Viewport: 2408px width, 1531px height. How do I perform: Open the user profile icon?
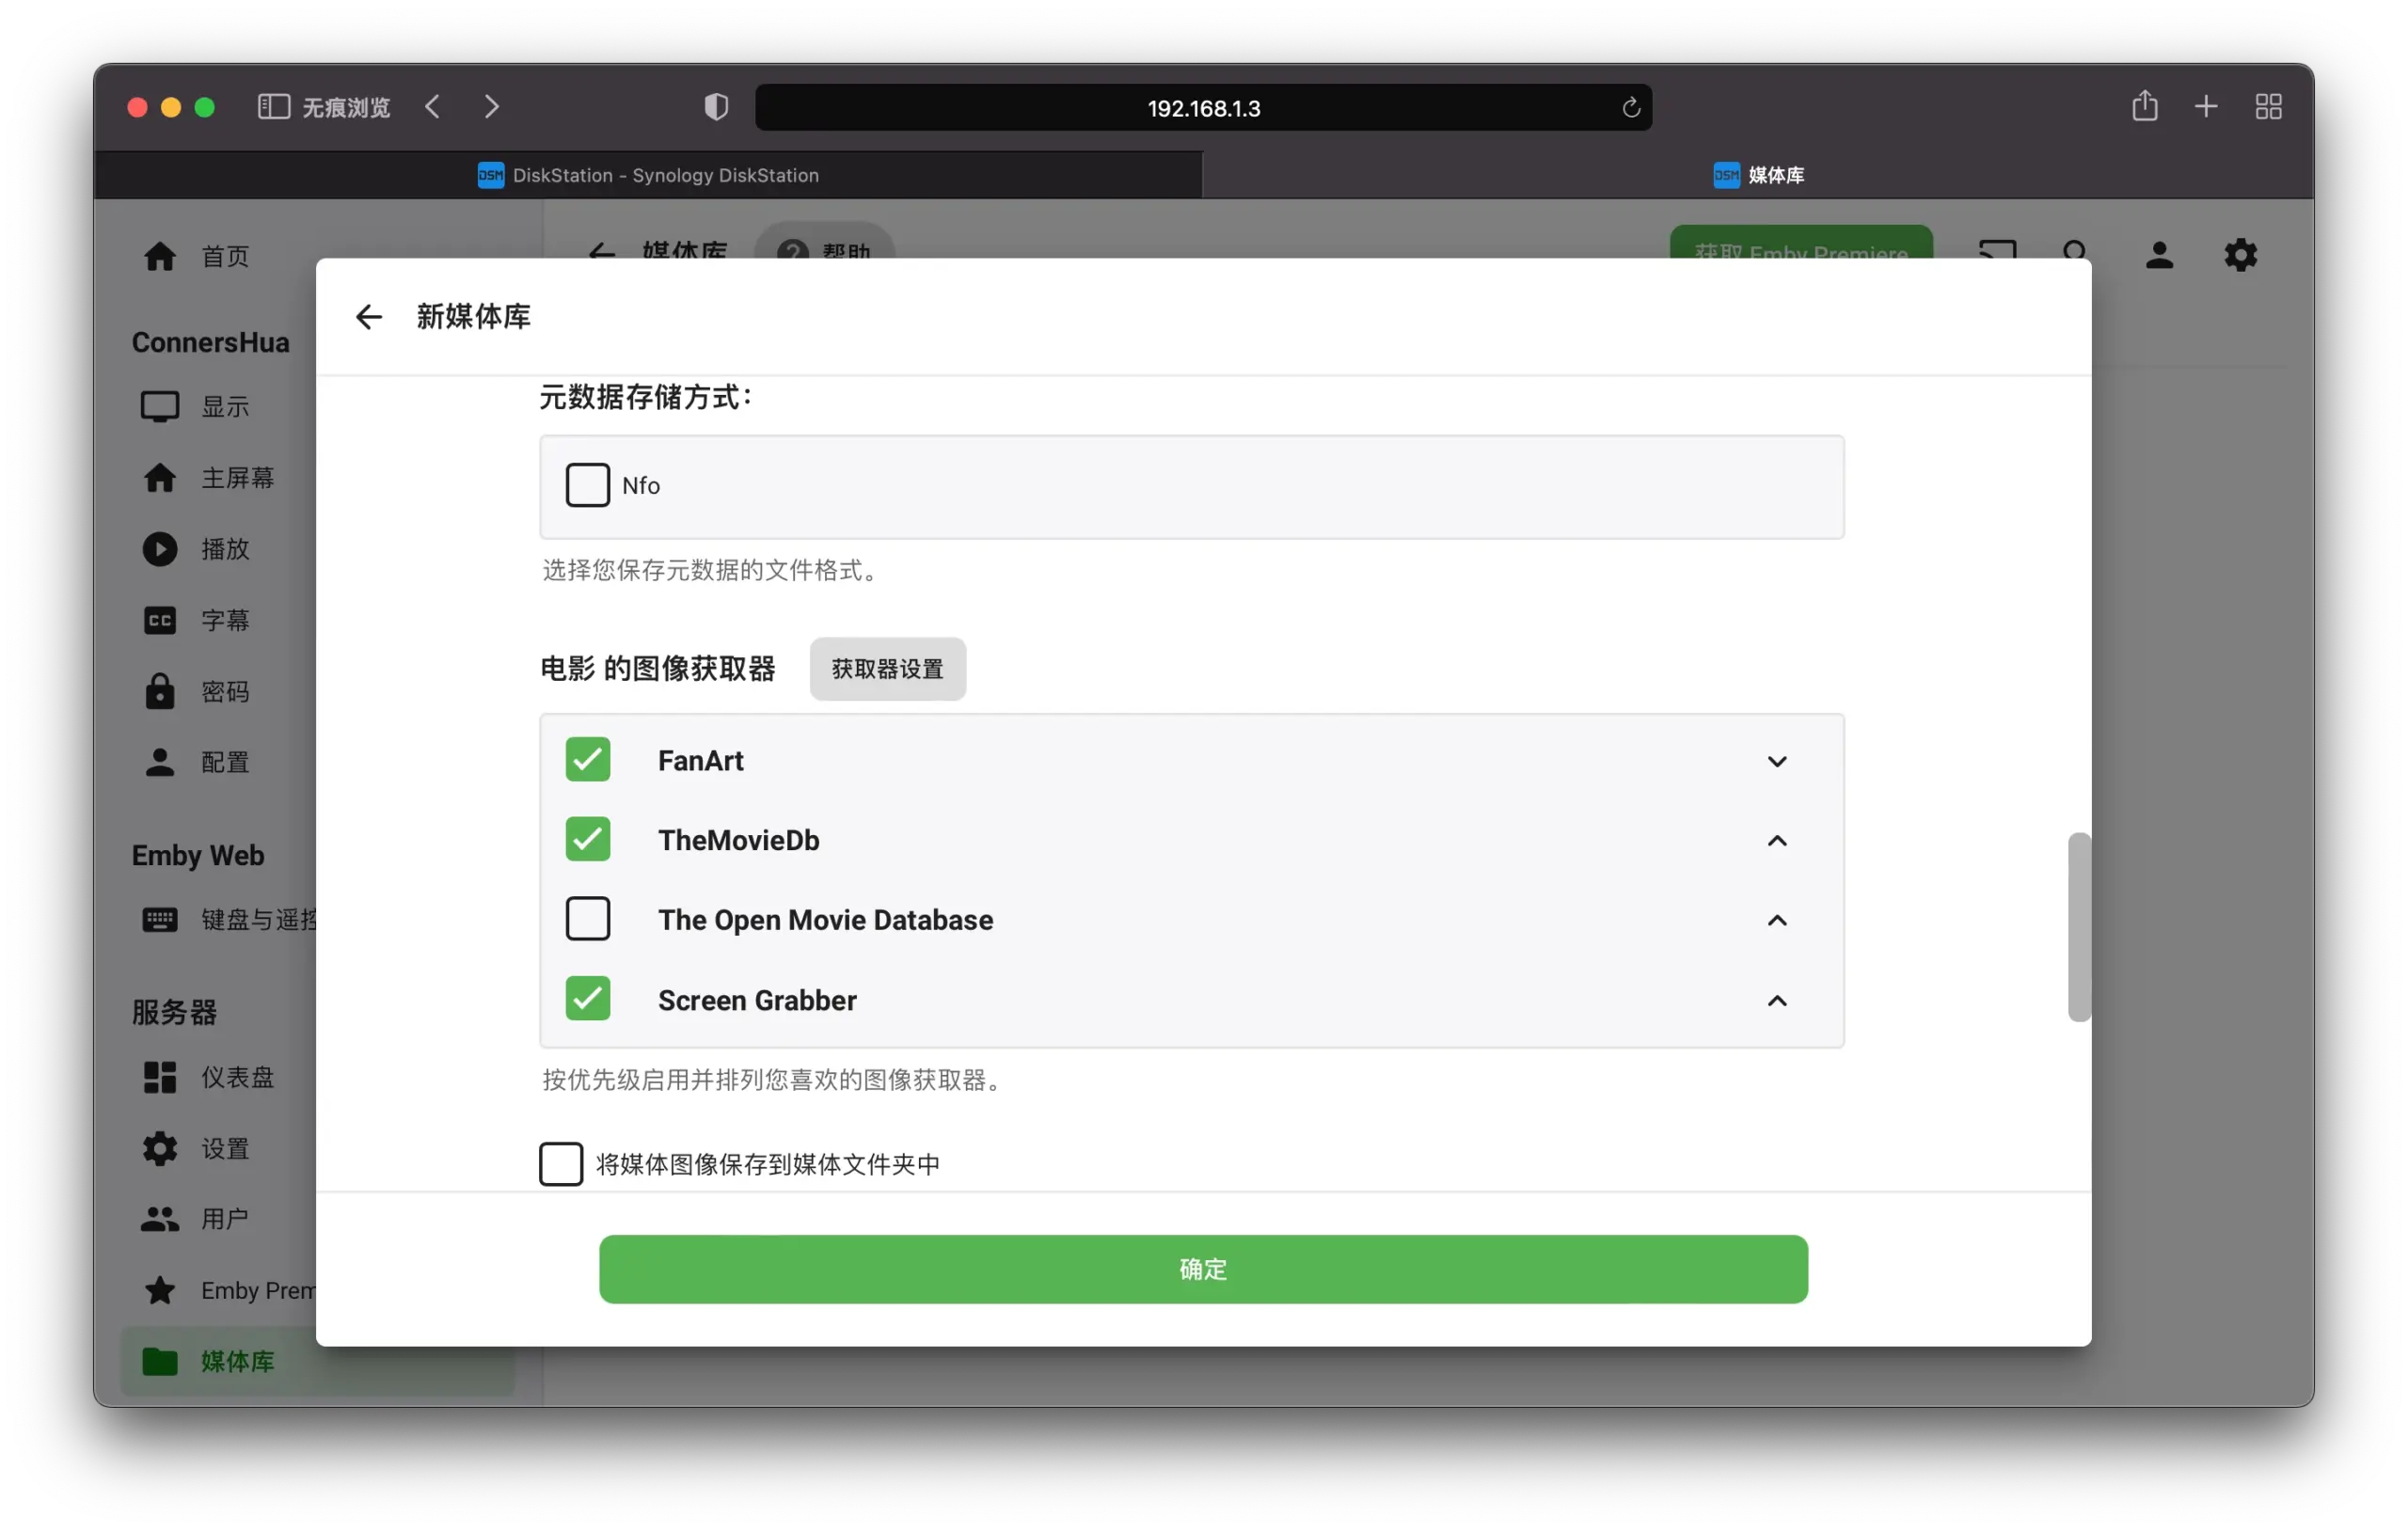pos(2159,255)
